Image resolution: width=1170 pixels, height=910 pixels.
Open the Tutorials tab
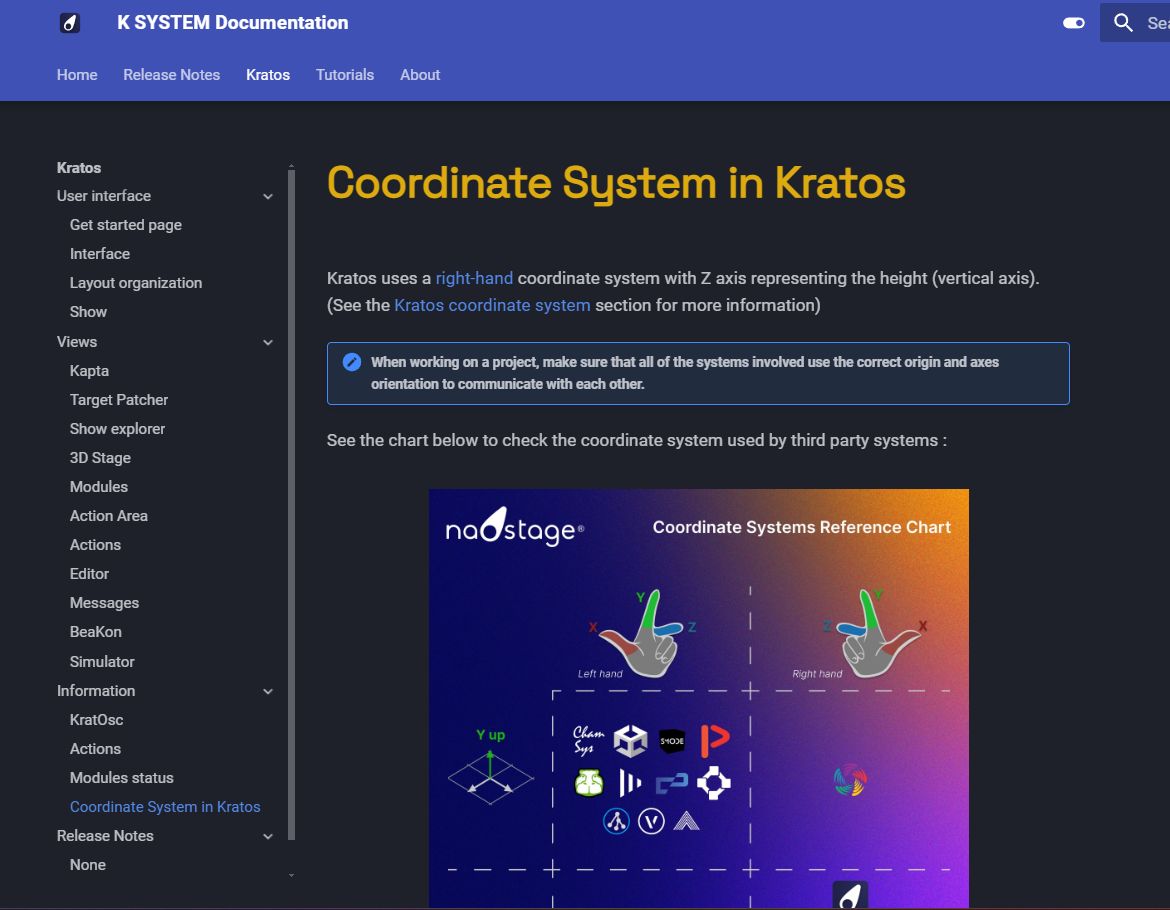345,75
